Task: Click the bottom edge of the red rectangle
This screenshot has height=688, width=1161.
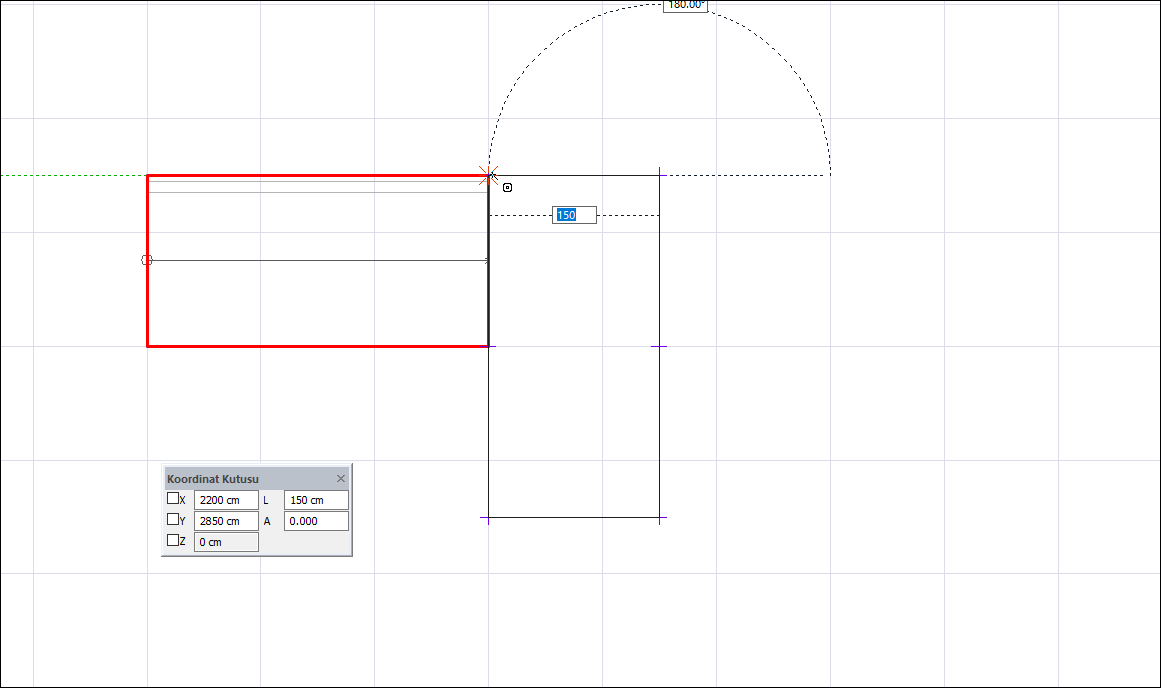Action: 318,346
